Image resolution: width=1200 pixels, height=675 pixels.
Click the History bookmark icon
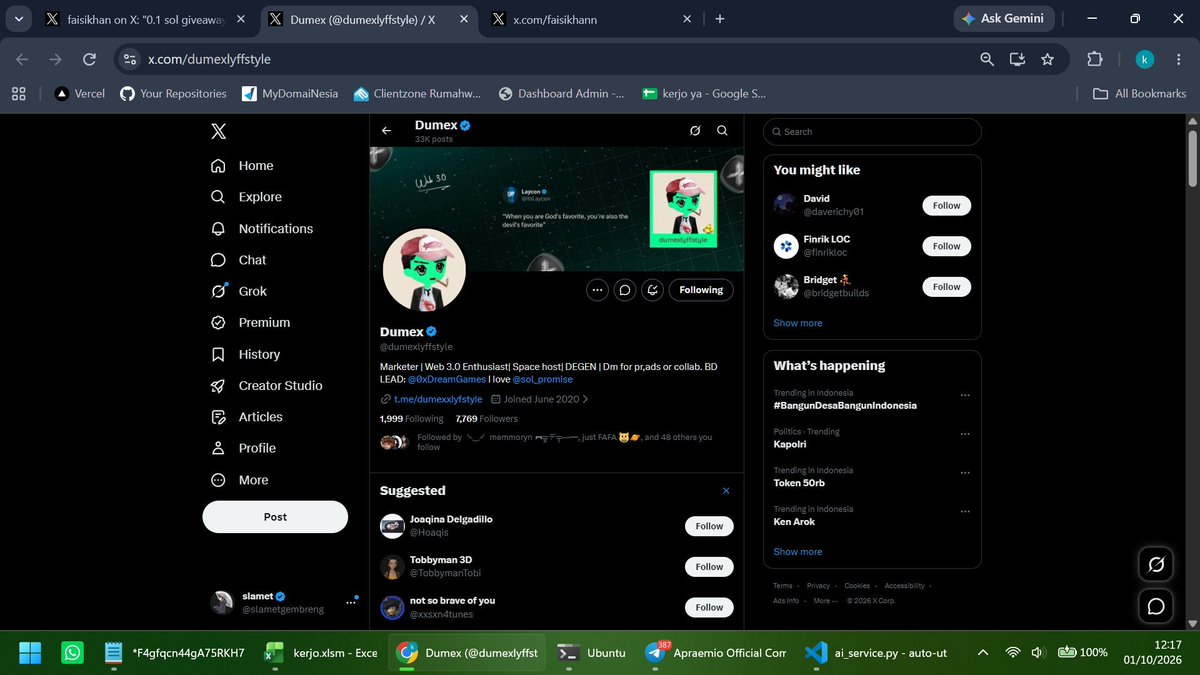coord(218,354)
